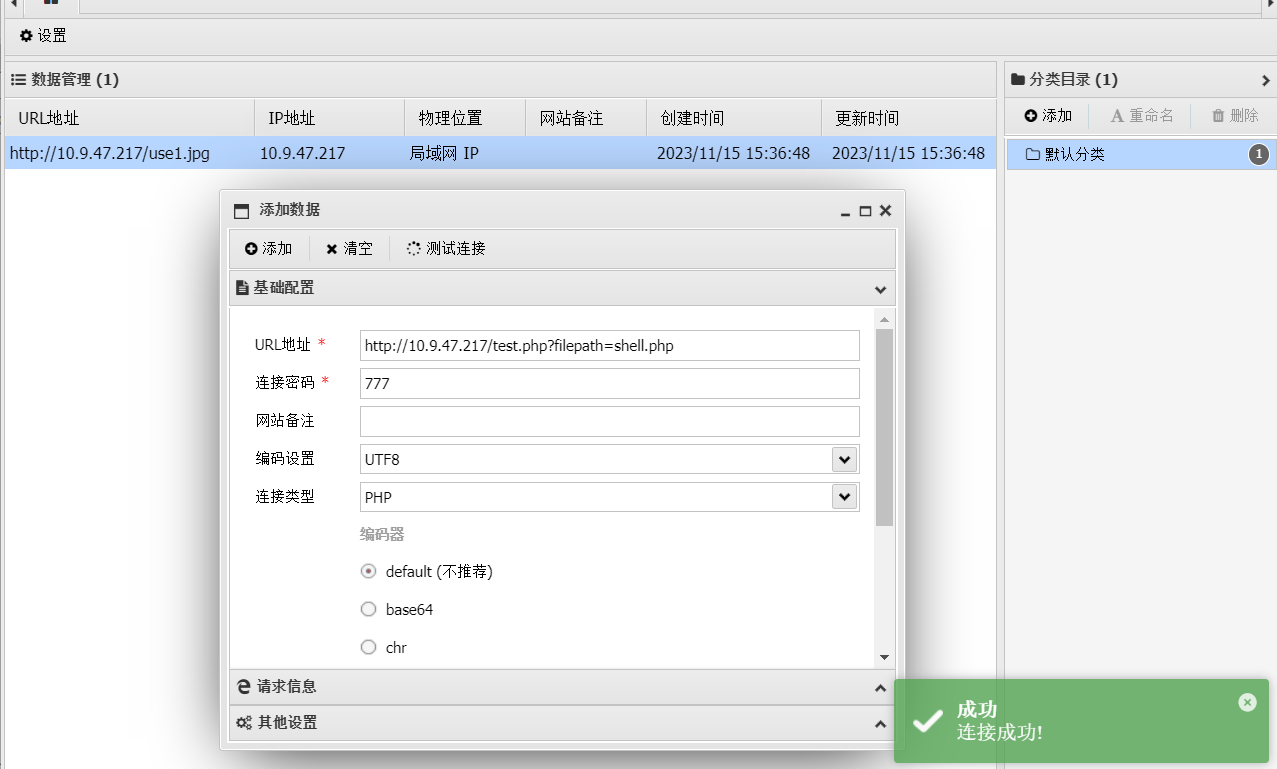Viewport: 1277px width, 769px height.
Task: Click the scrollbar down arrow in dialog
Action: click(x=884, y=657)
